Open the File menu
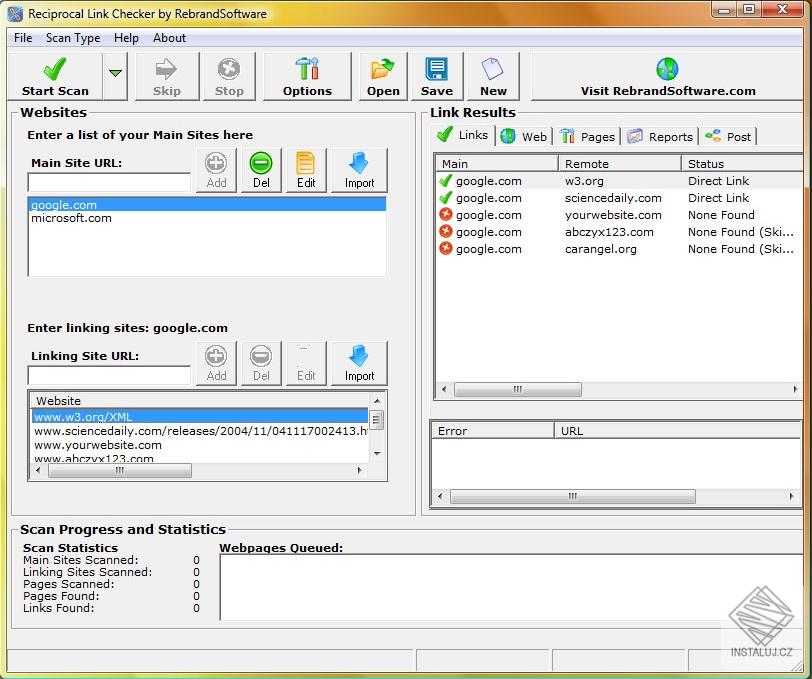 pyautogui.click(x=23, y=38)
